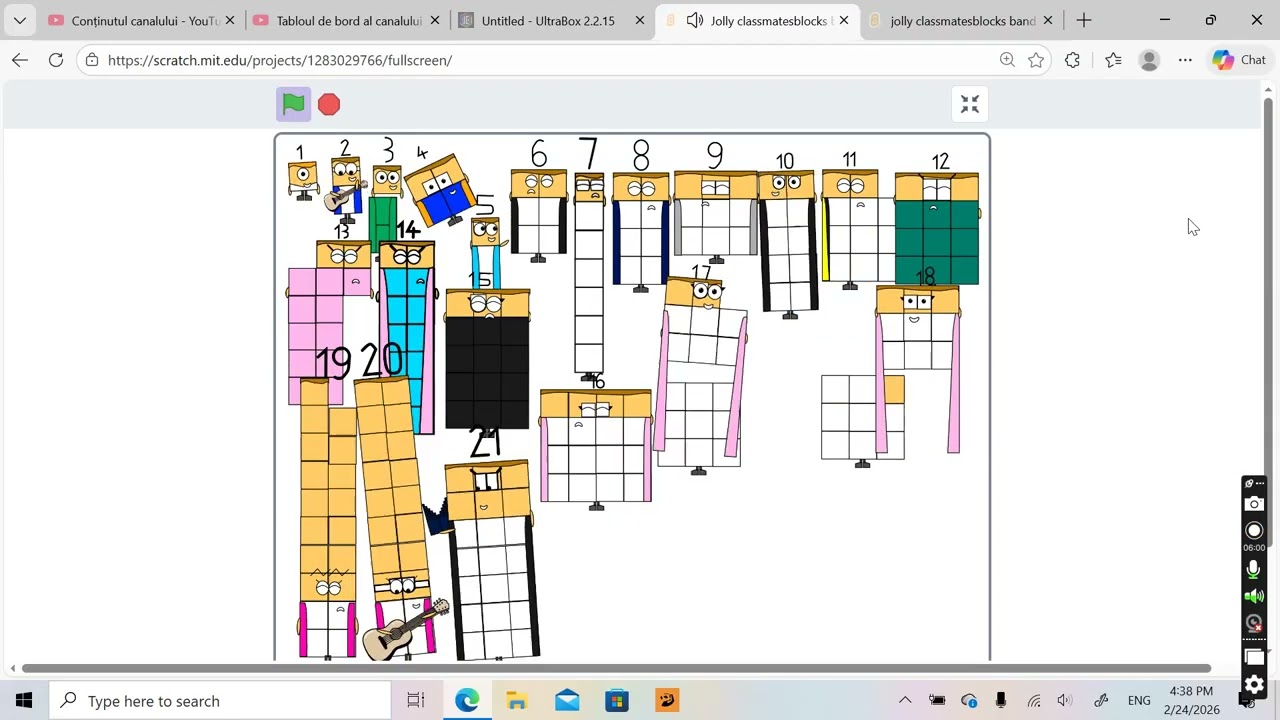Click character number 17 sprite
The height and width of the screenshot is (720, 1280).
coord(701,375)
